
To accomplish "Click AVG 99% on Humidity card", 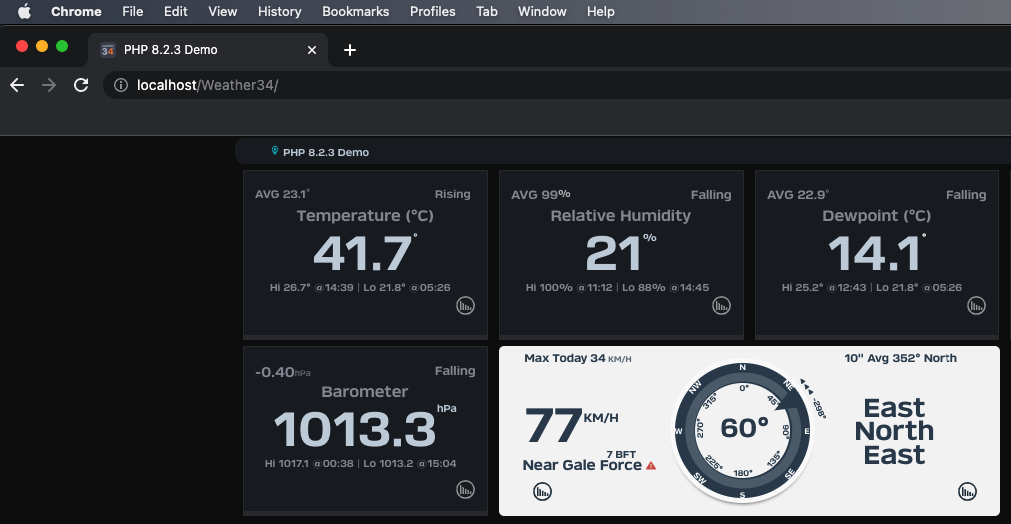I will (x=540, y=194).
